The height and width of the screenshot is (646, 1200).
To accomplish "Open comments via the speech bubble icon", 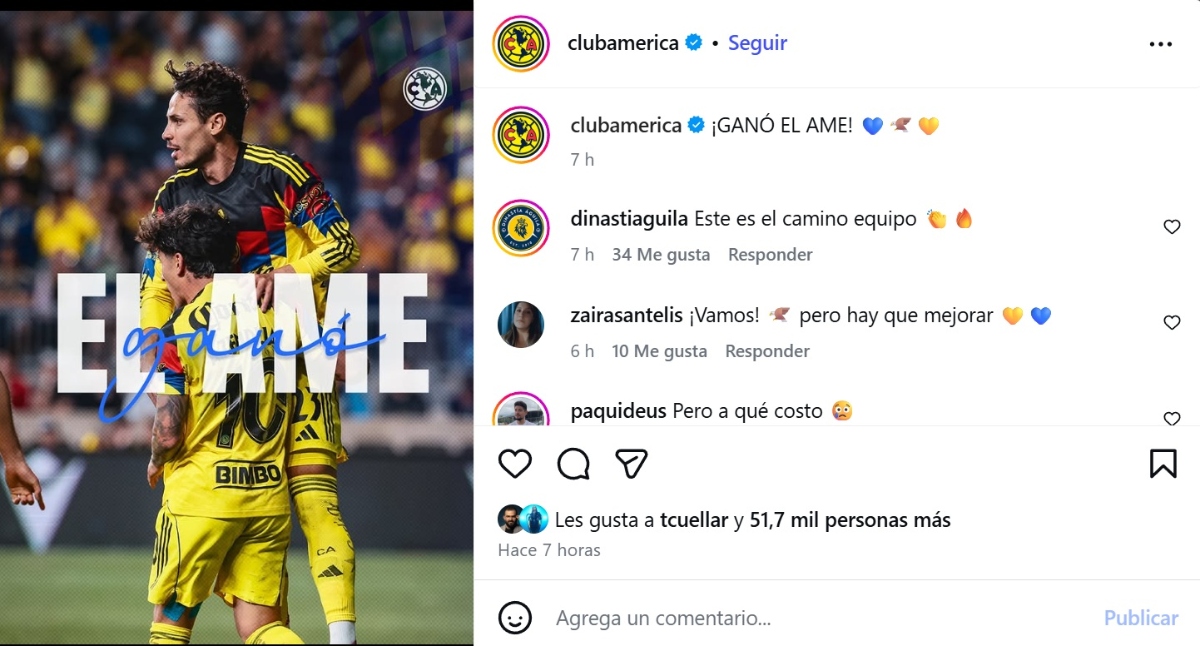I will coord(574,463).
